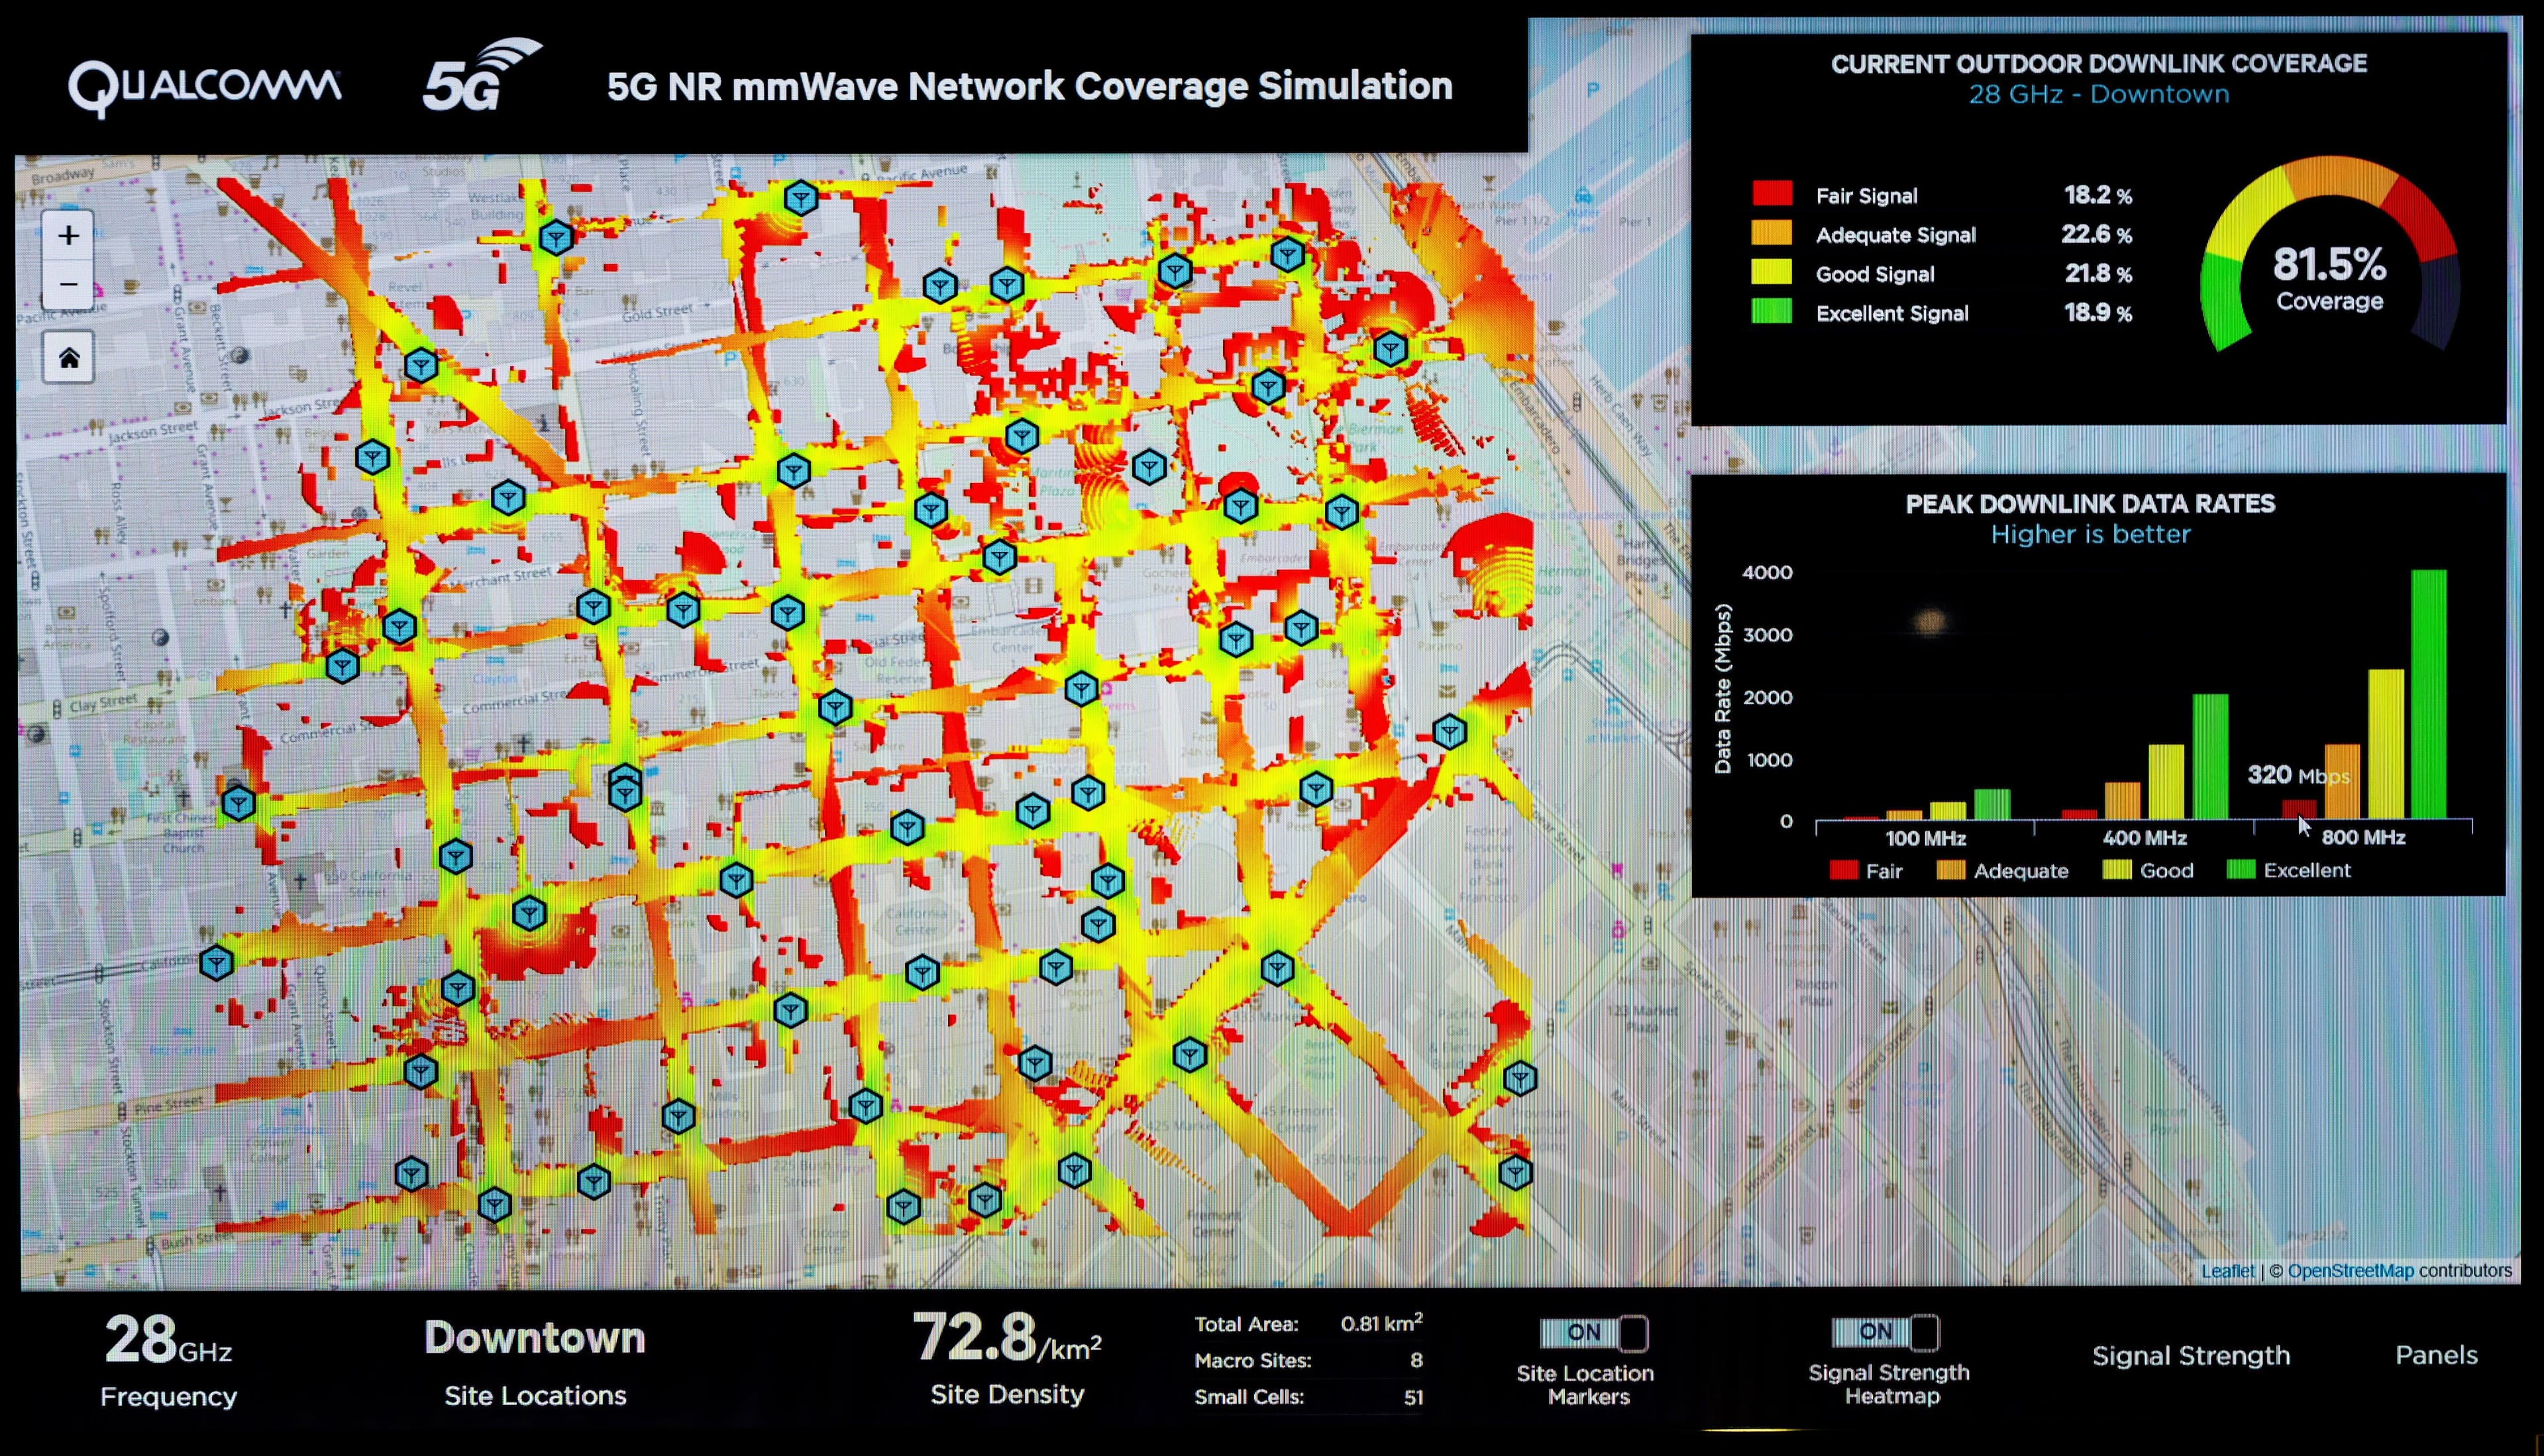This screenshot has height=1456, width=2544.
Task: Zoom out the map with minus button
Action: coord(68,284)
